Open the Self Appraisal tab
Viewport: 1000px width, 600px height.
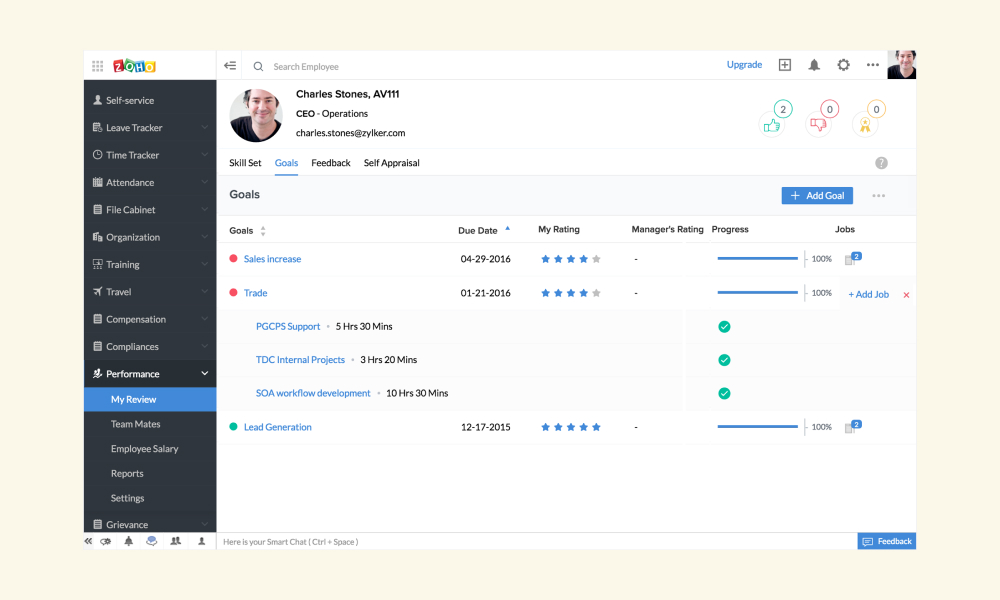pos(392,163)
